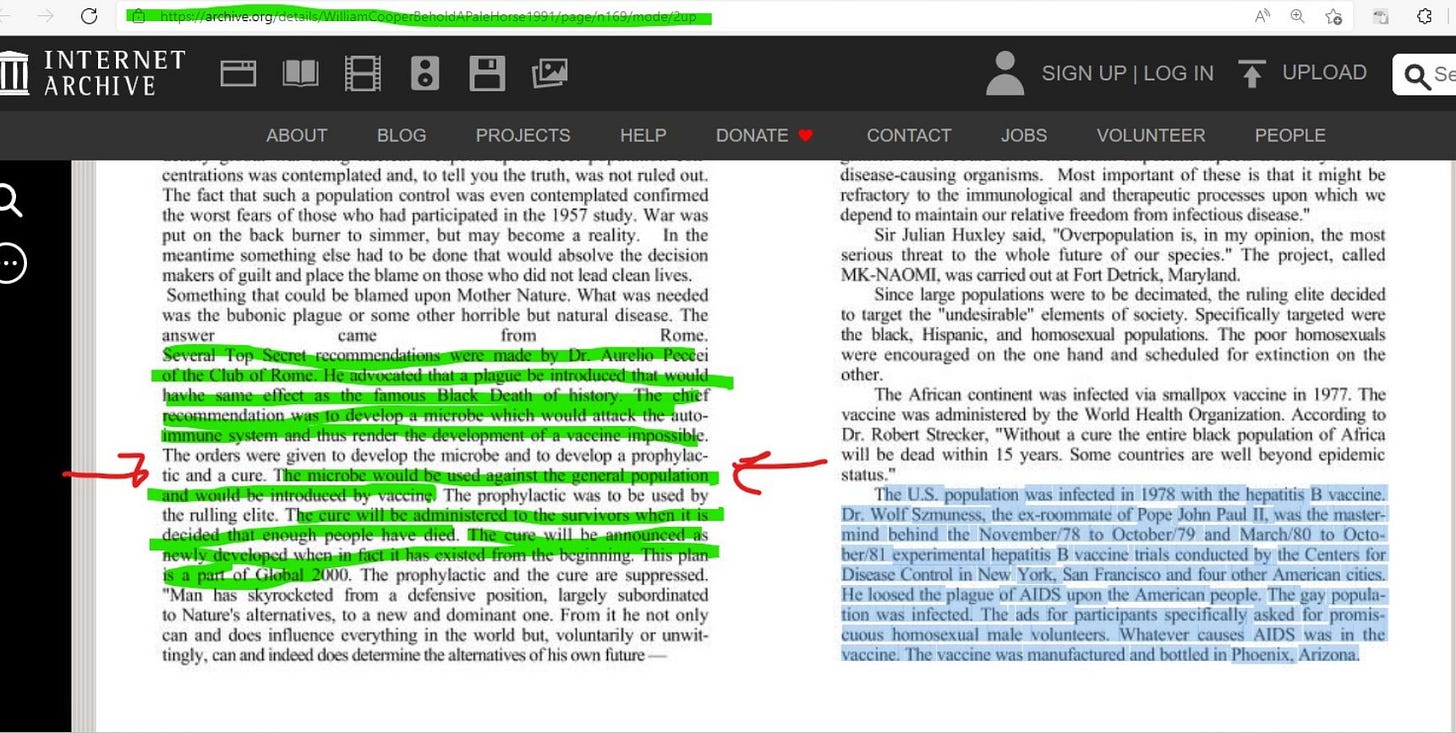Reload the page with the refresh icon

click(x=89, y=16)
